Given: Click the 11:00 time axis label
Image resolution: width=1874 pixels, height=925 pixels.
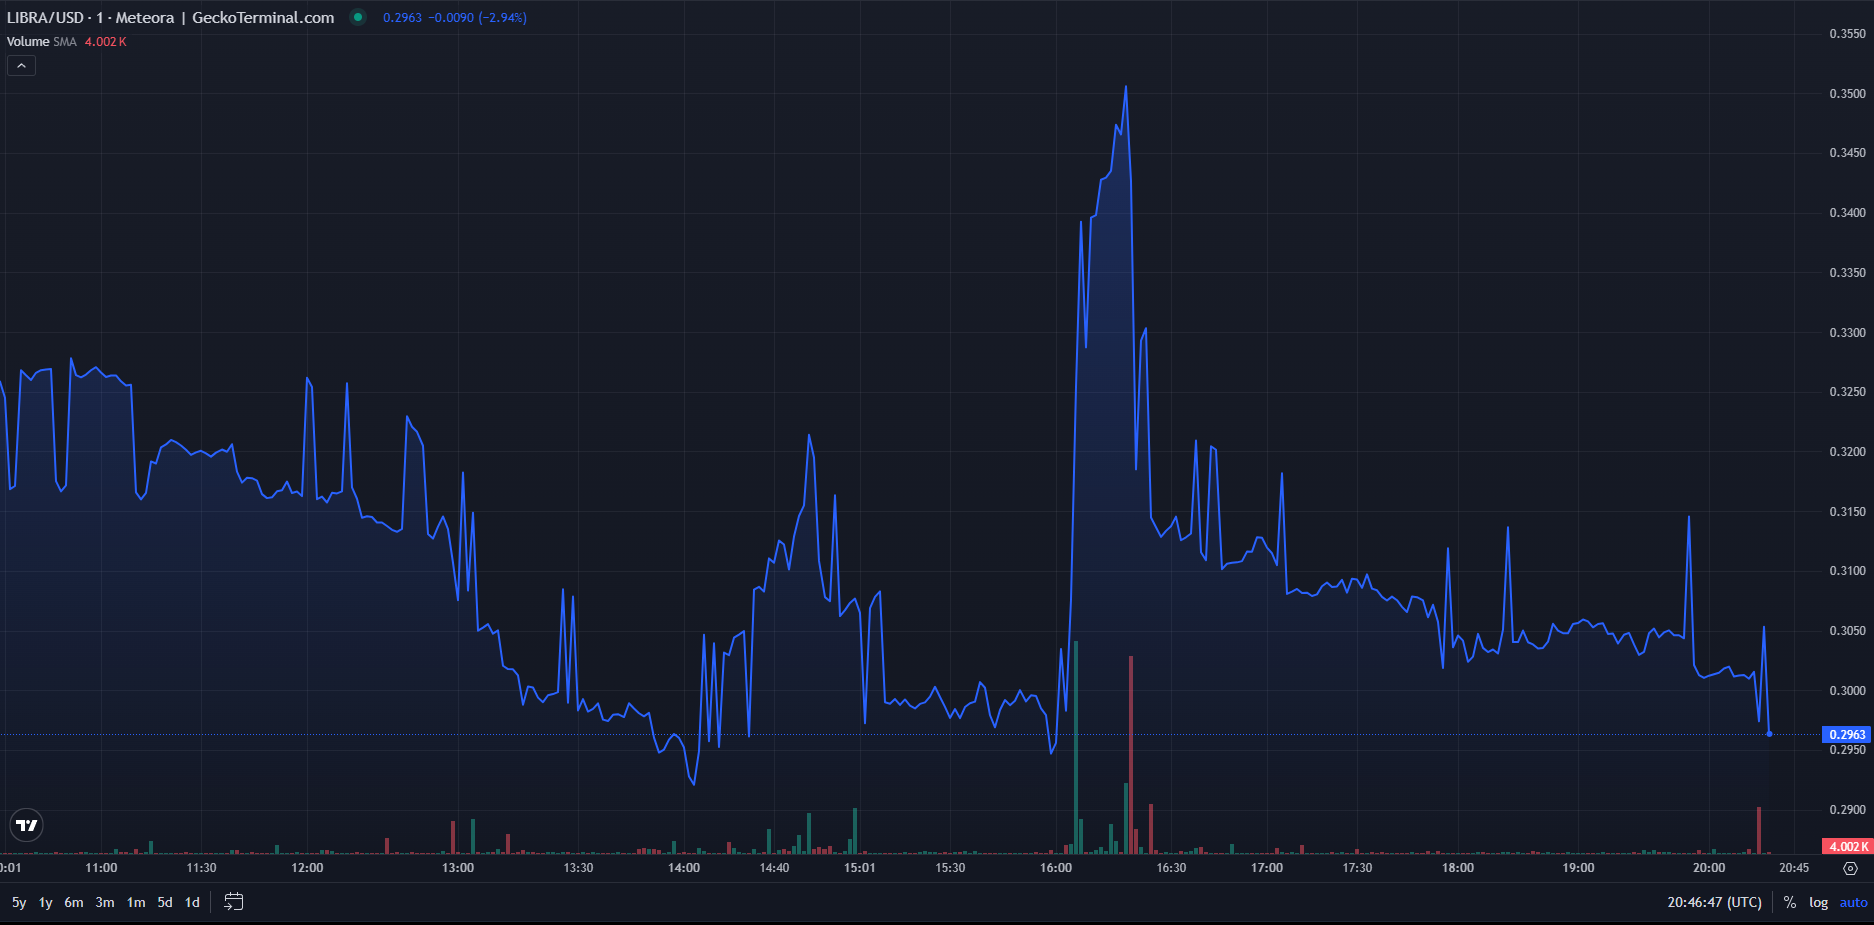Looking at the screenshot, I should [101, 868].
